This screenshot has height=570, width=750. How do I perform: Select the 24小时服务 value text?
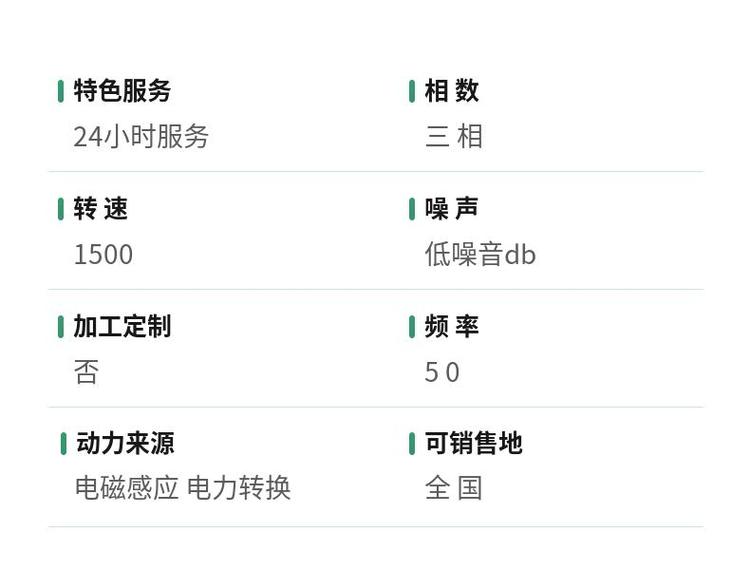(x=141, y=136)
